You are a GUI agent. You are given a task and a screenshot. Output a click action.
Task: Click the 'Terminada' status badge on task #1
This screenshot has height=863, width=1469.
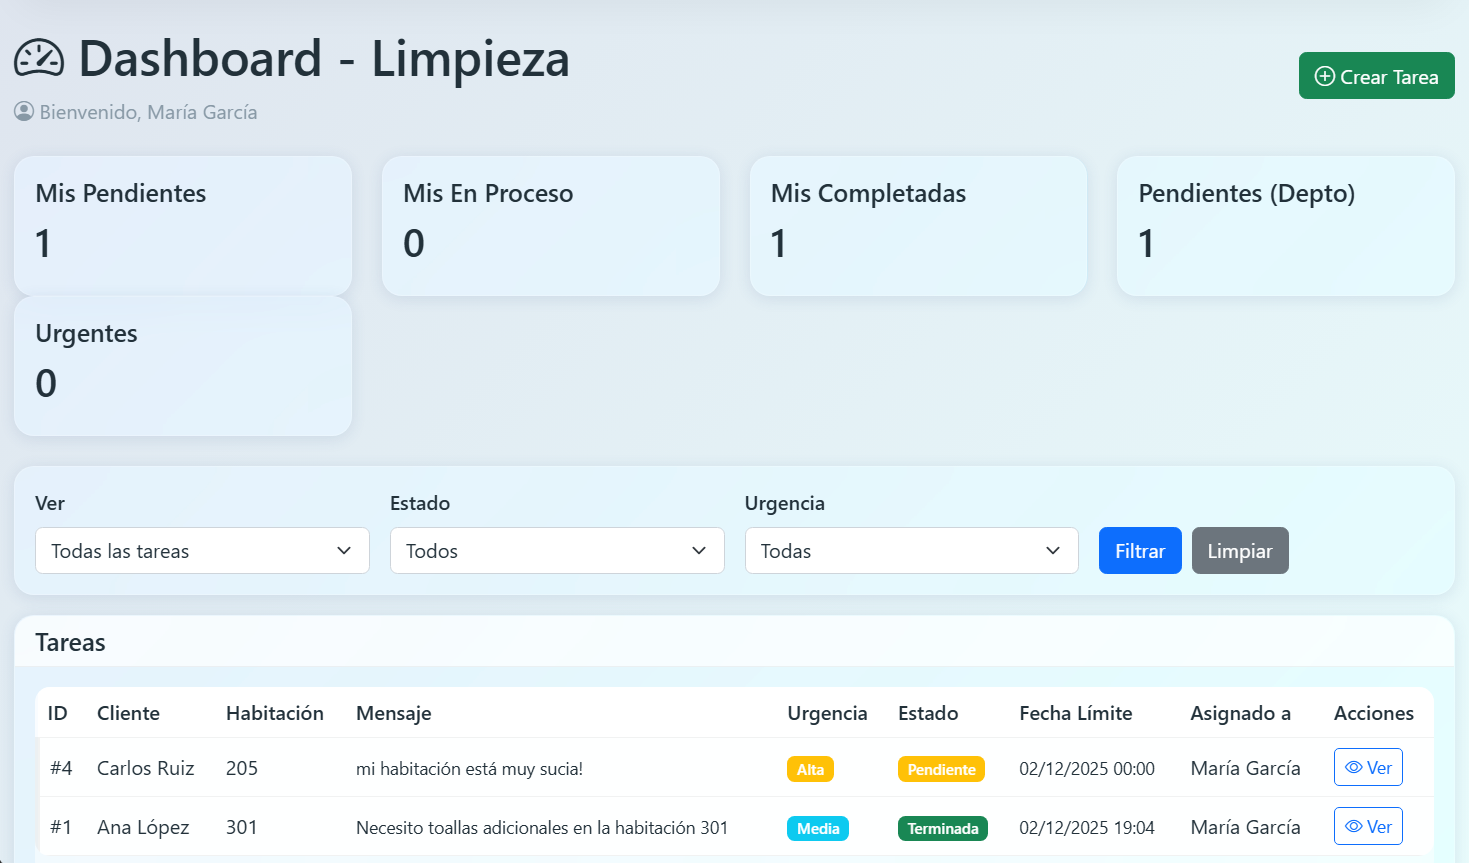(942, 828)
